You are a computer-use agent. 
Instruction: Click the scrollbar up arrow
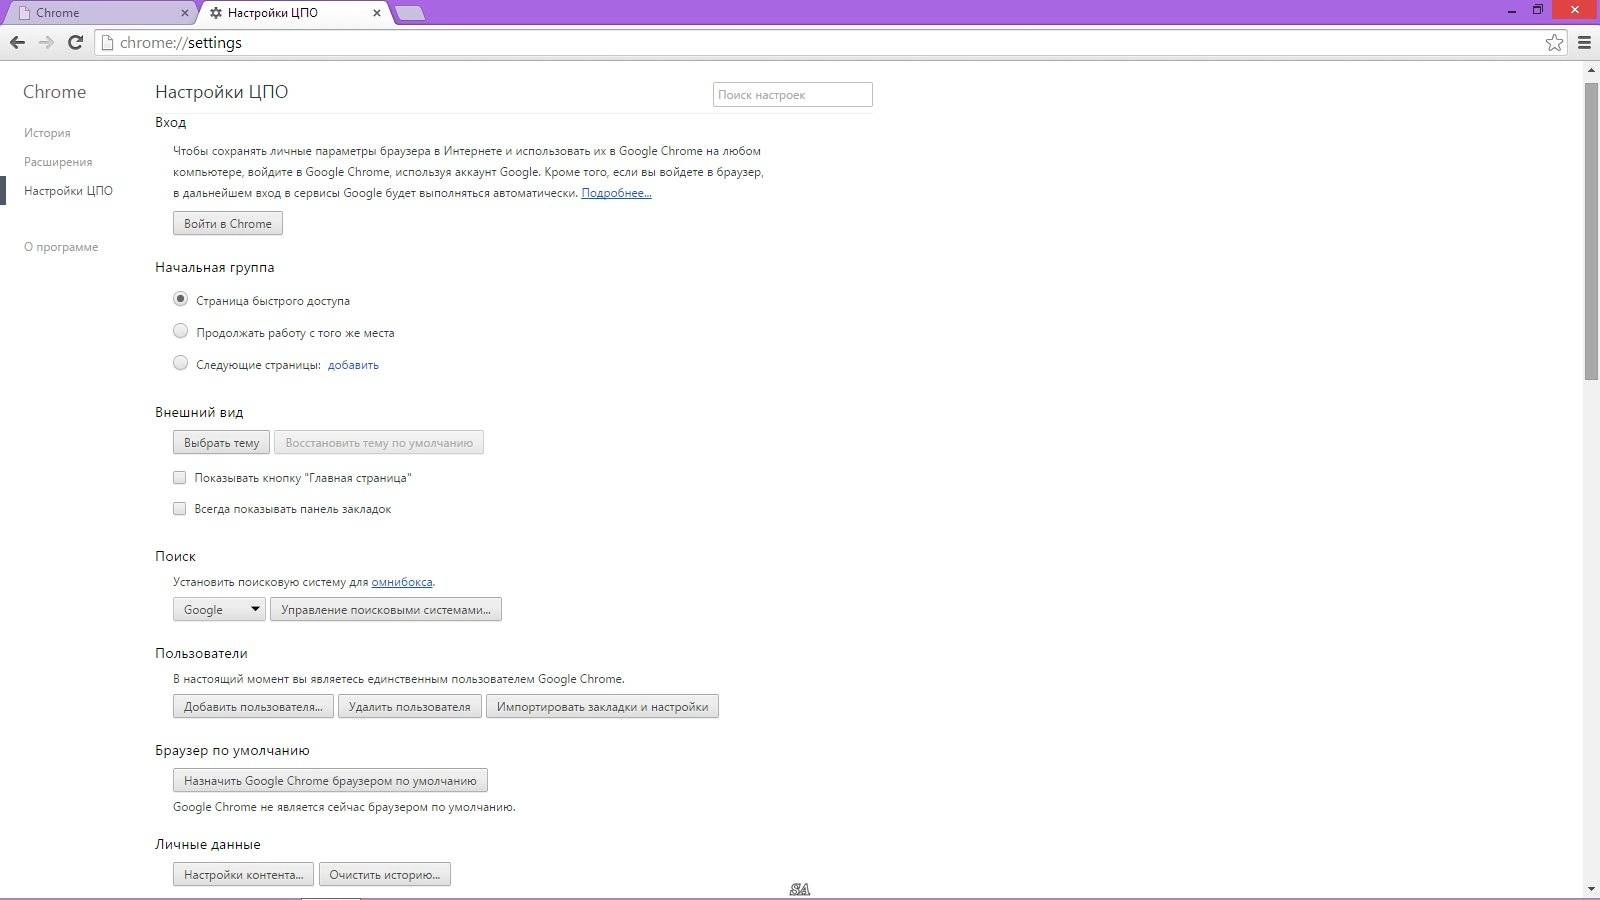point(1591,71)
